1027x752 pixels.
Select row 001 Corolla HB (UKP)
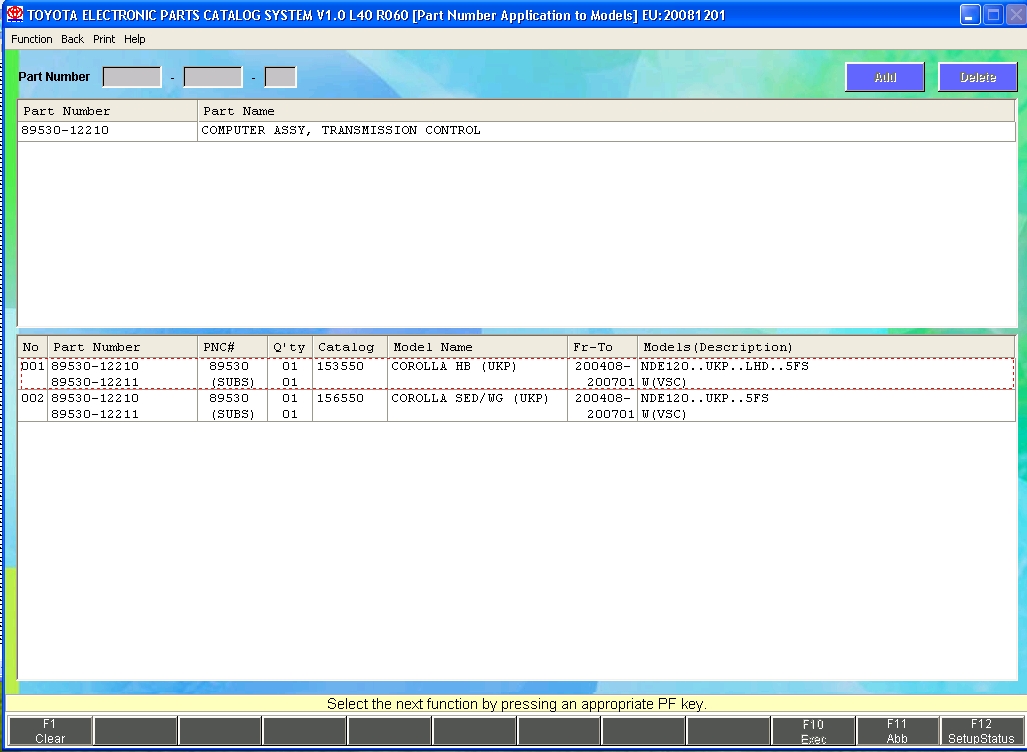click(453, 373)
